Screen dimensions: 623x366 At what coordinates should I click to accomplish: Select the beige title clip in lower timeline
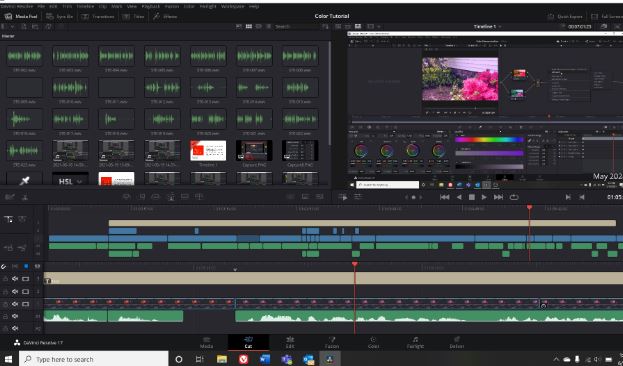pyautogui.click(x=333, y=278)
